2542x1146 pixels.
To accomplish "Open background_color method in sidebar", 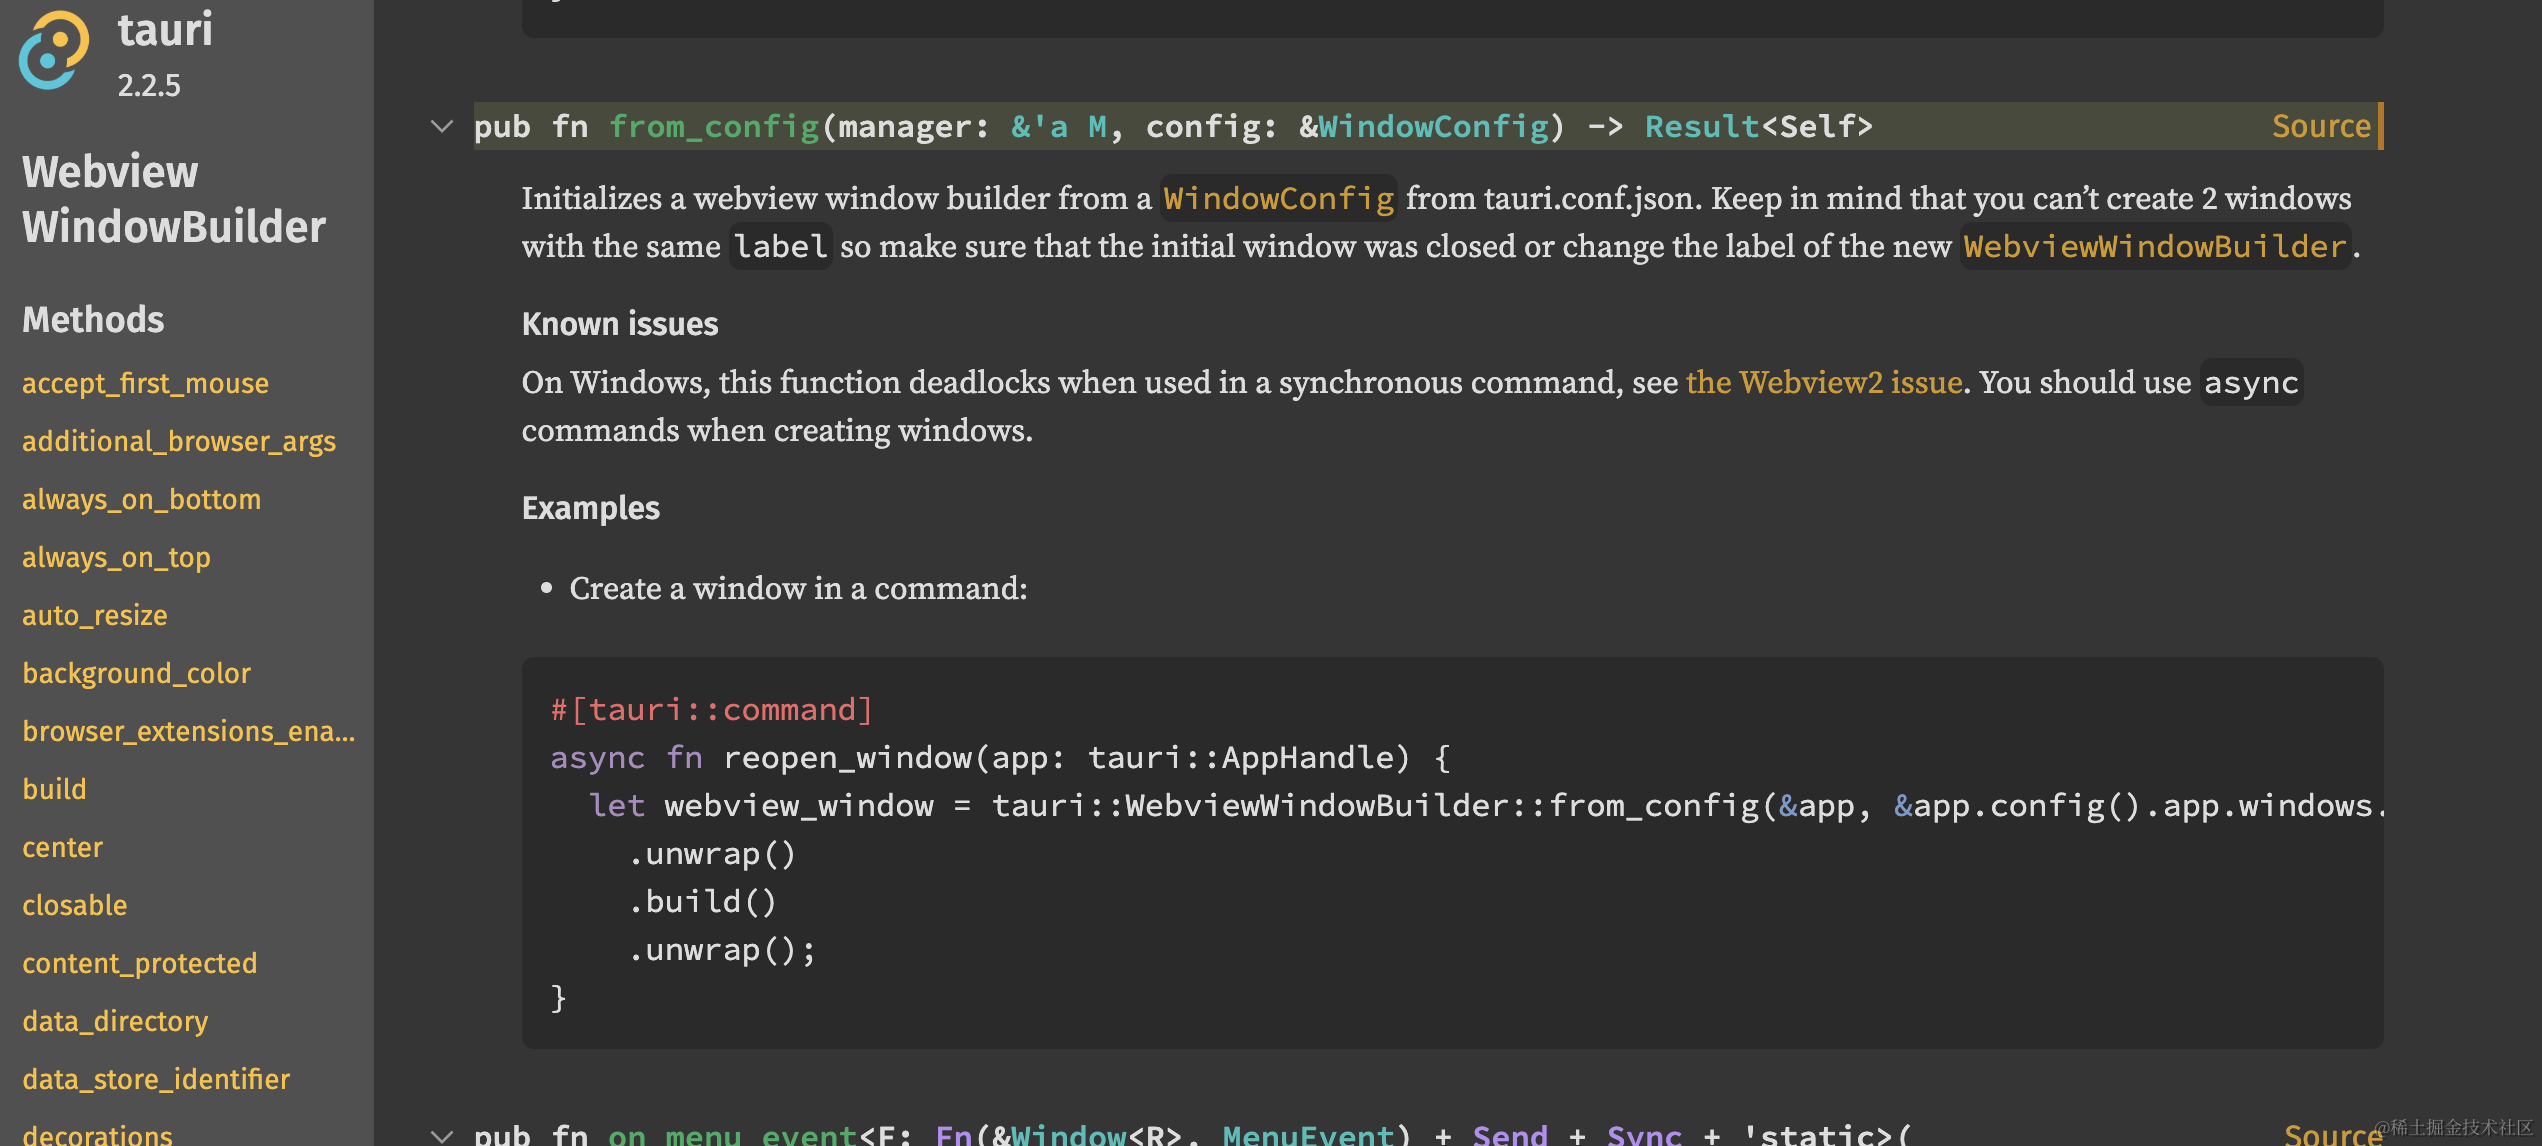I will (x=136, y=674).
